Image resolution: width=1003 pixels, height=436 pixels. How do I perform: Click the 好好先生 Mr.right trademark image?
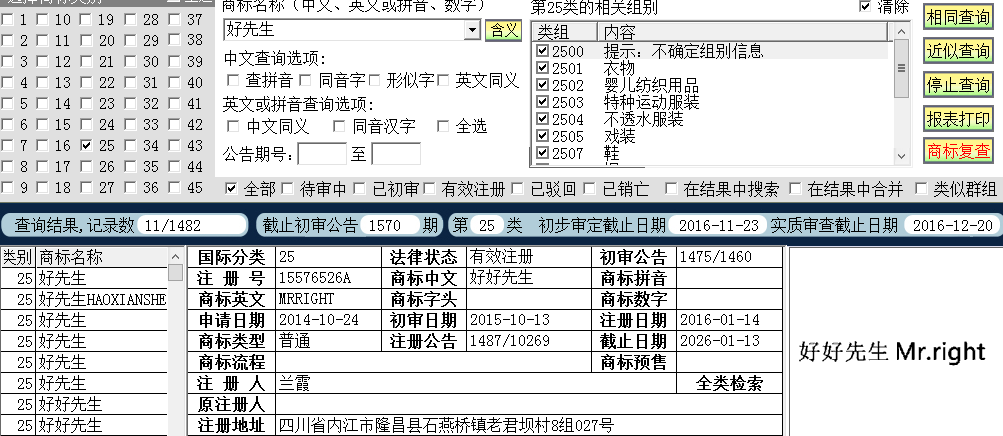[x=892, y=352]
